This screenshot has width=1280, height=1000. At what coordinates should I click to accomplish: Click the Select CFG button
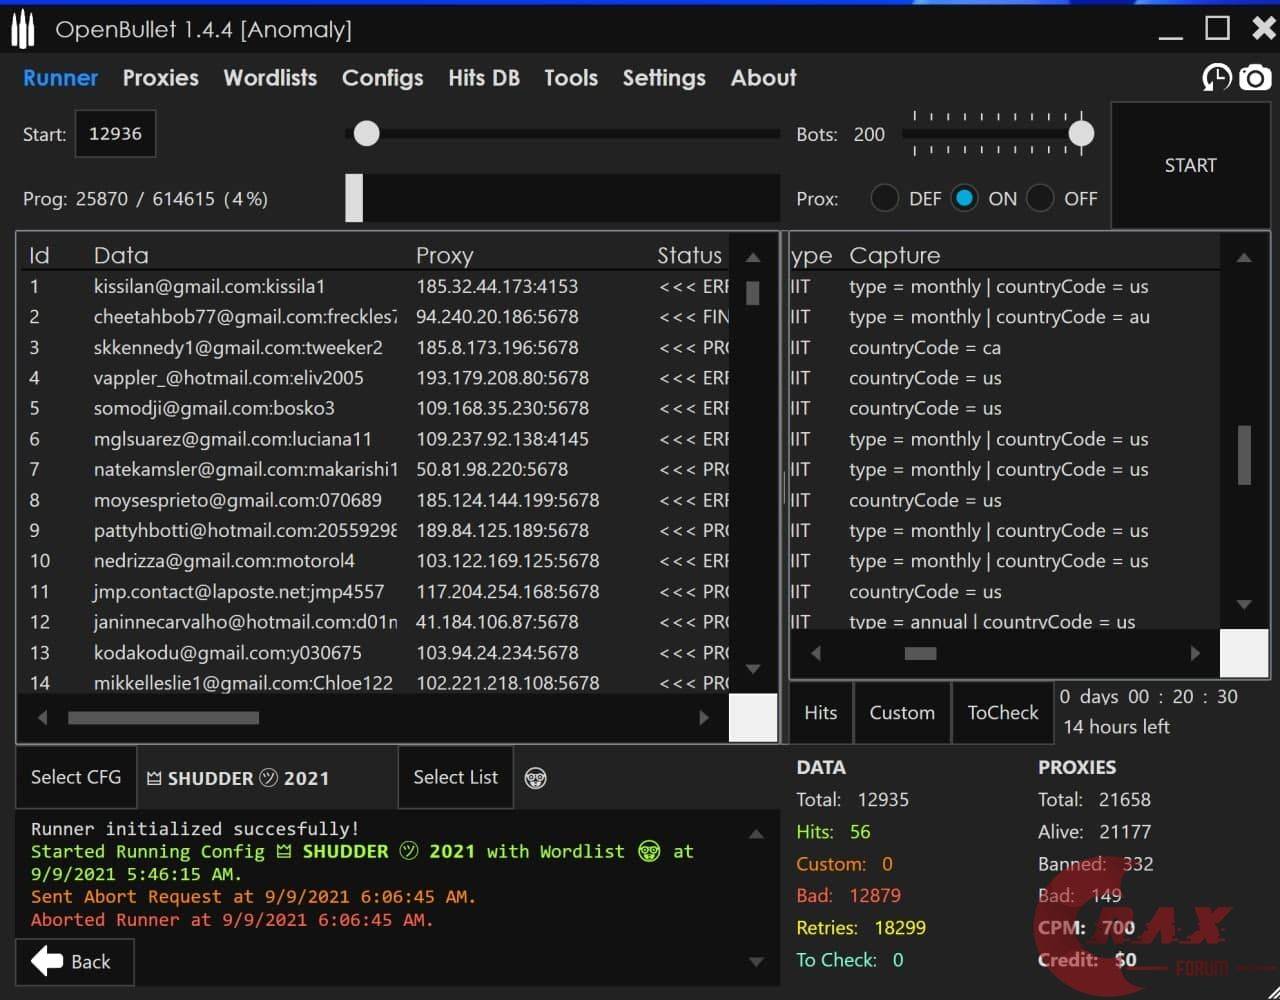[76, 777]
